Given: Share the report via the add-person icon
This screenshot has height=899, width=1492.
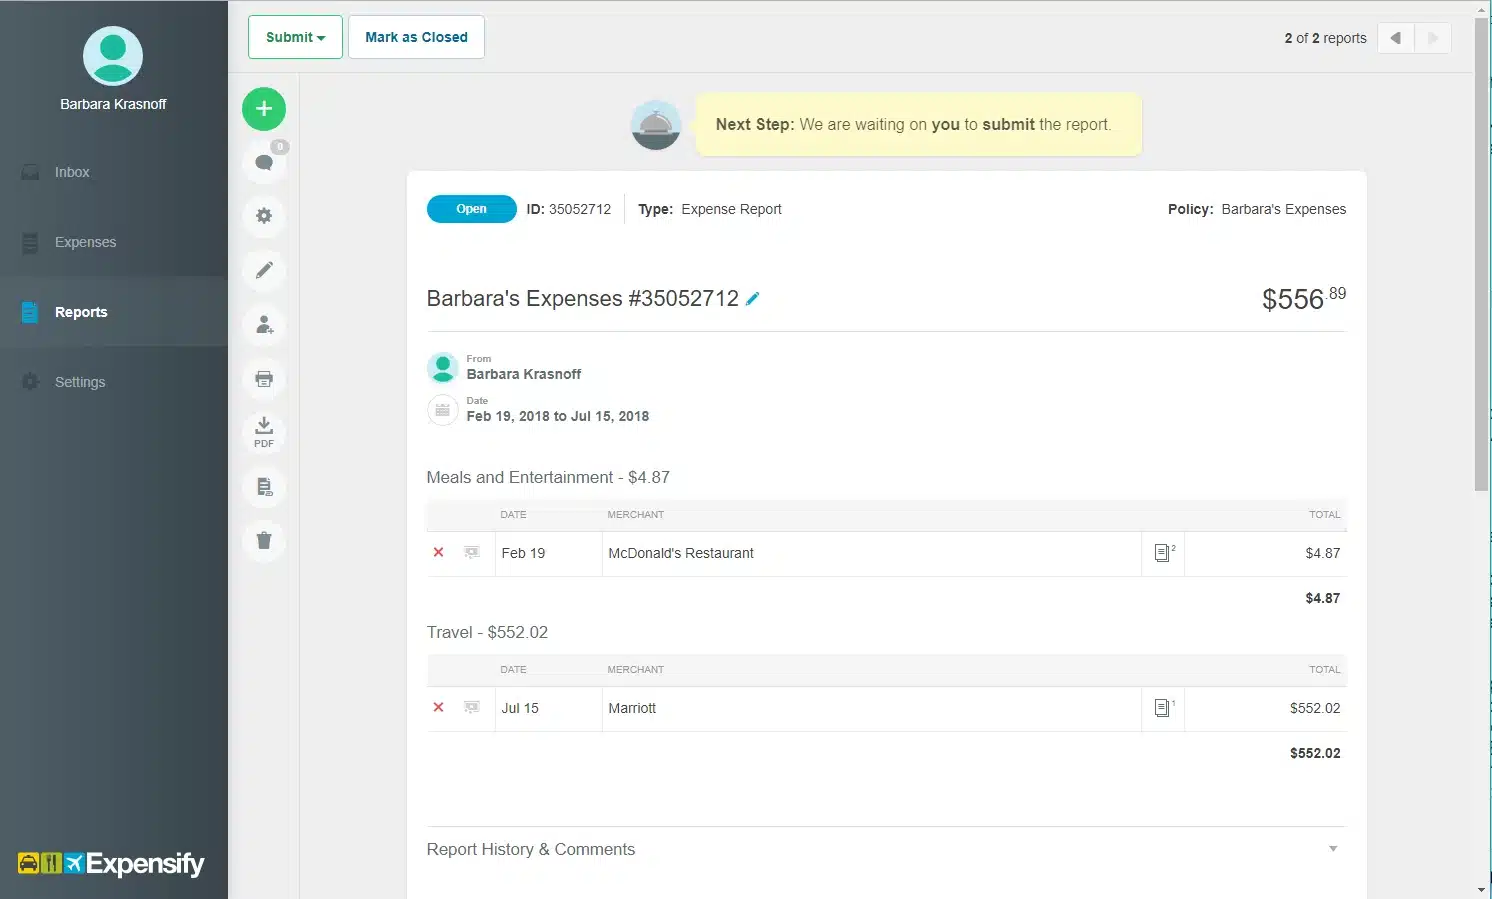Looking at the screenshot, I should coord(263,324).
